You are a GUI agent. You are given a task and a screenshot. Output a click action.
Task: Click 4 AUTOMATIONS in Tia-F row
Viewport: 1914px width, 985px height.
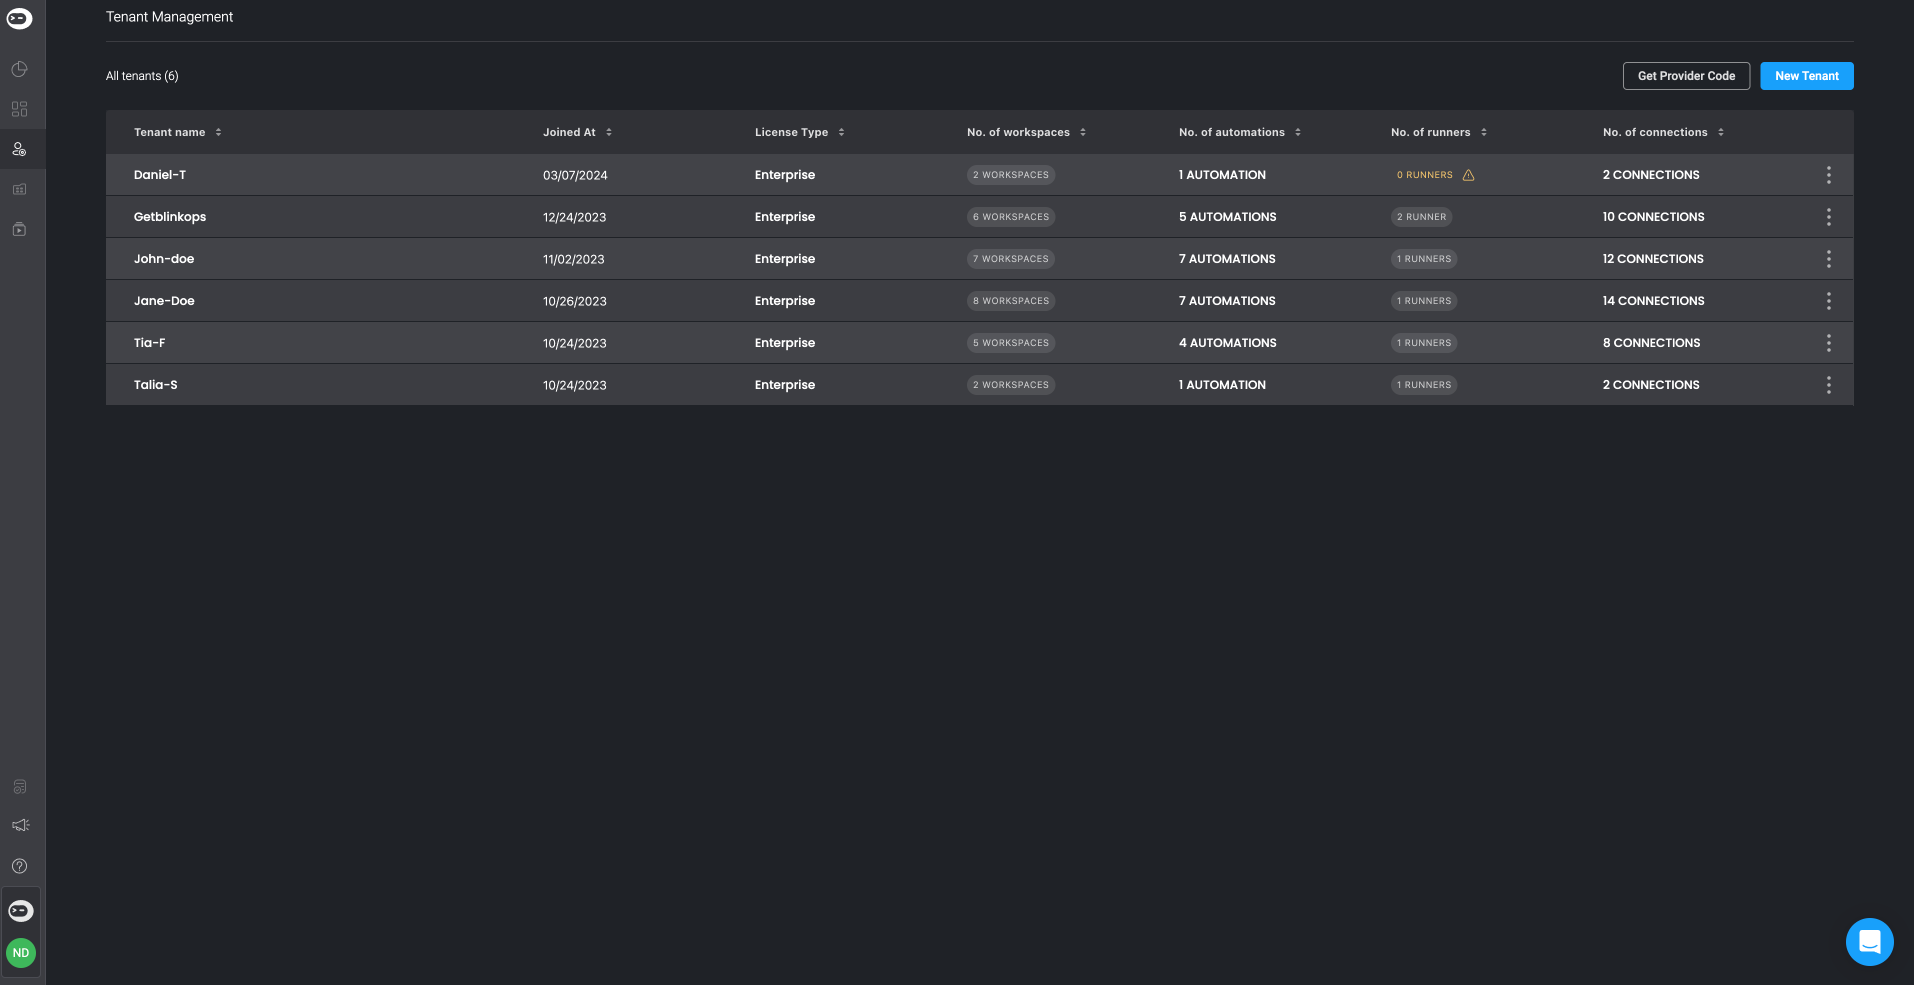(1227, 343)
